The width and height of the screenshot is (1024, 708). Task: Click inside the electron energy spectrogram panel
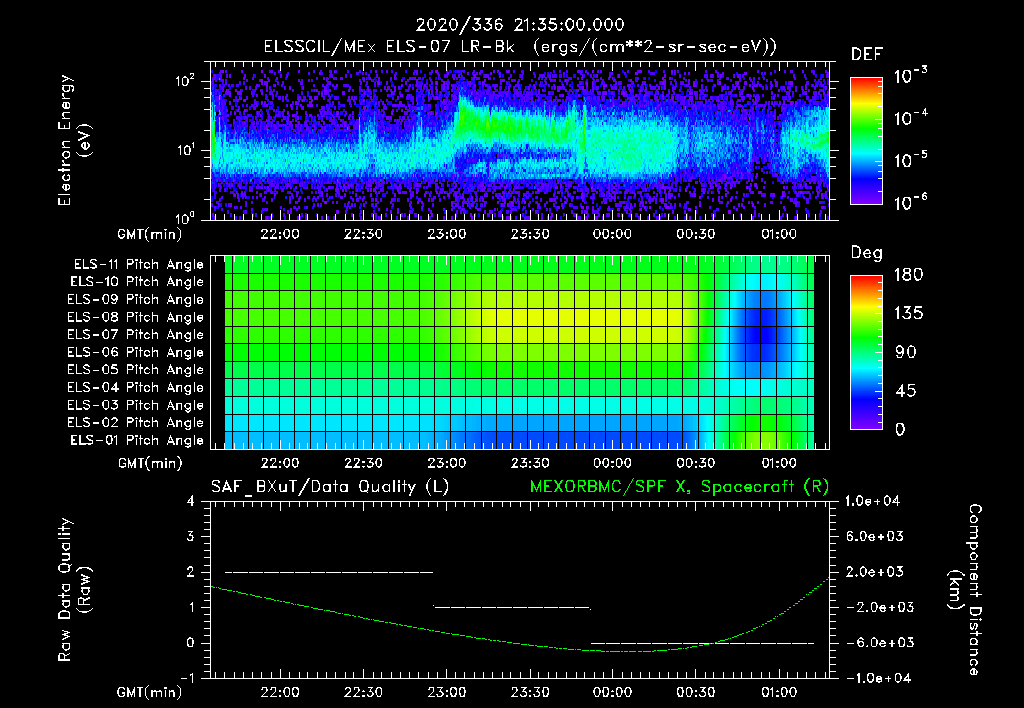click(520, 141)
